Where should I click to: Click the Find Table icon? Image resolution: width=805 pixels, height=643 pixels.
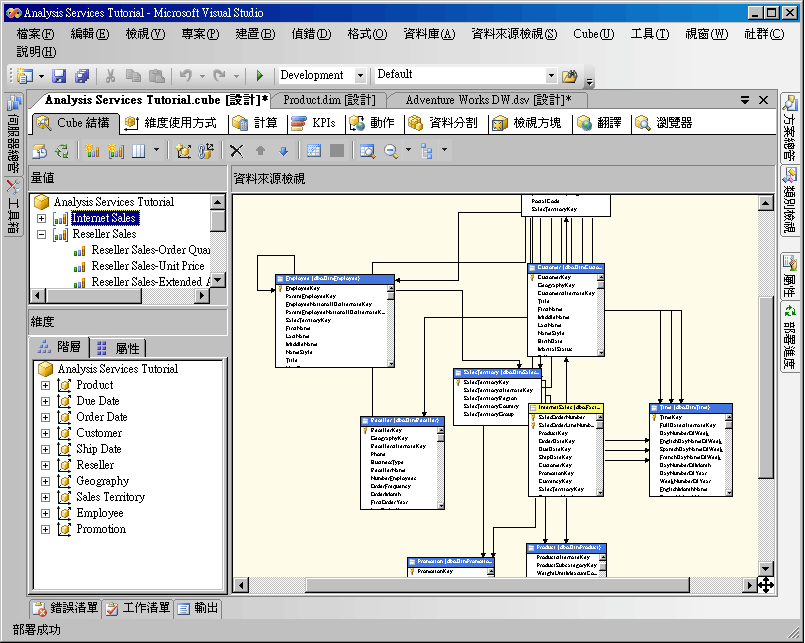(368, 151)
